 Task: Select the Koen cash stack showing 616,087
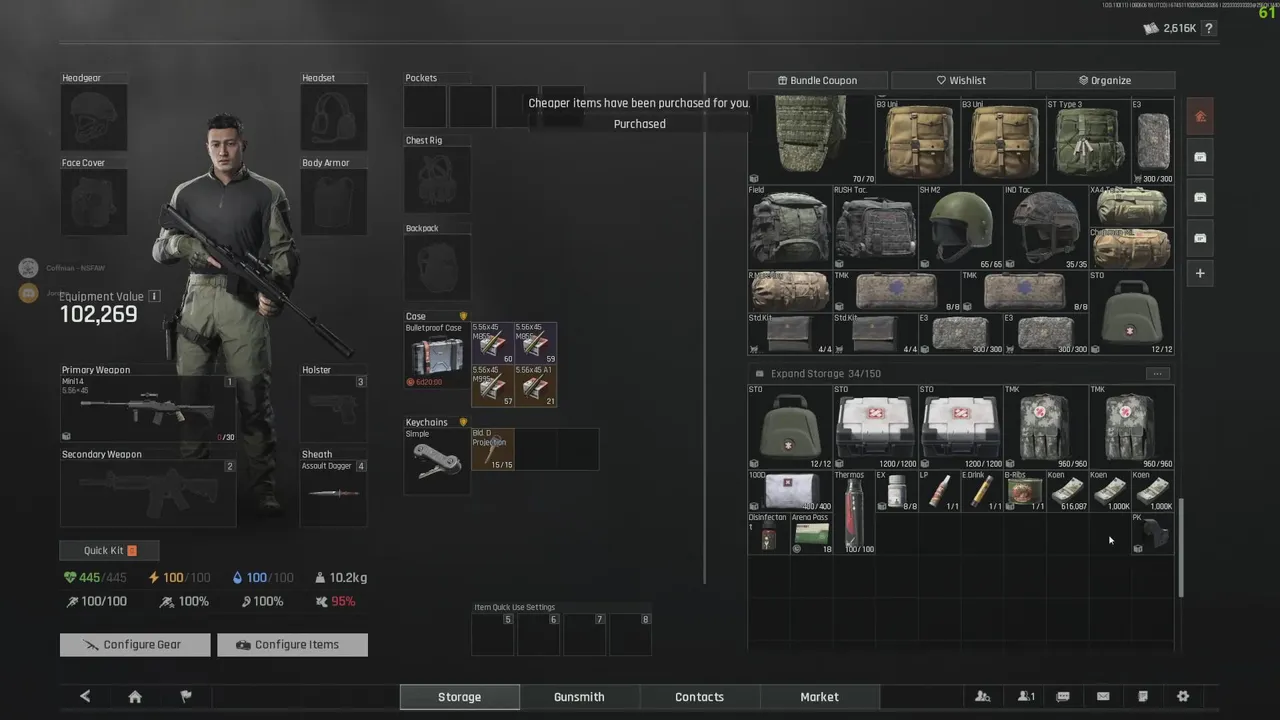1067,491
